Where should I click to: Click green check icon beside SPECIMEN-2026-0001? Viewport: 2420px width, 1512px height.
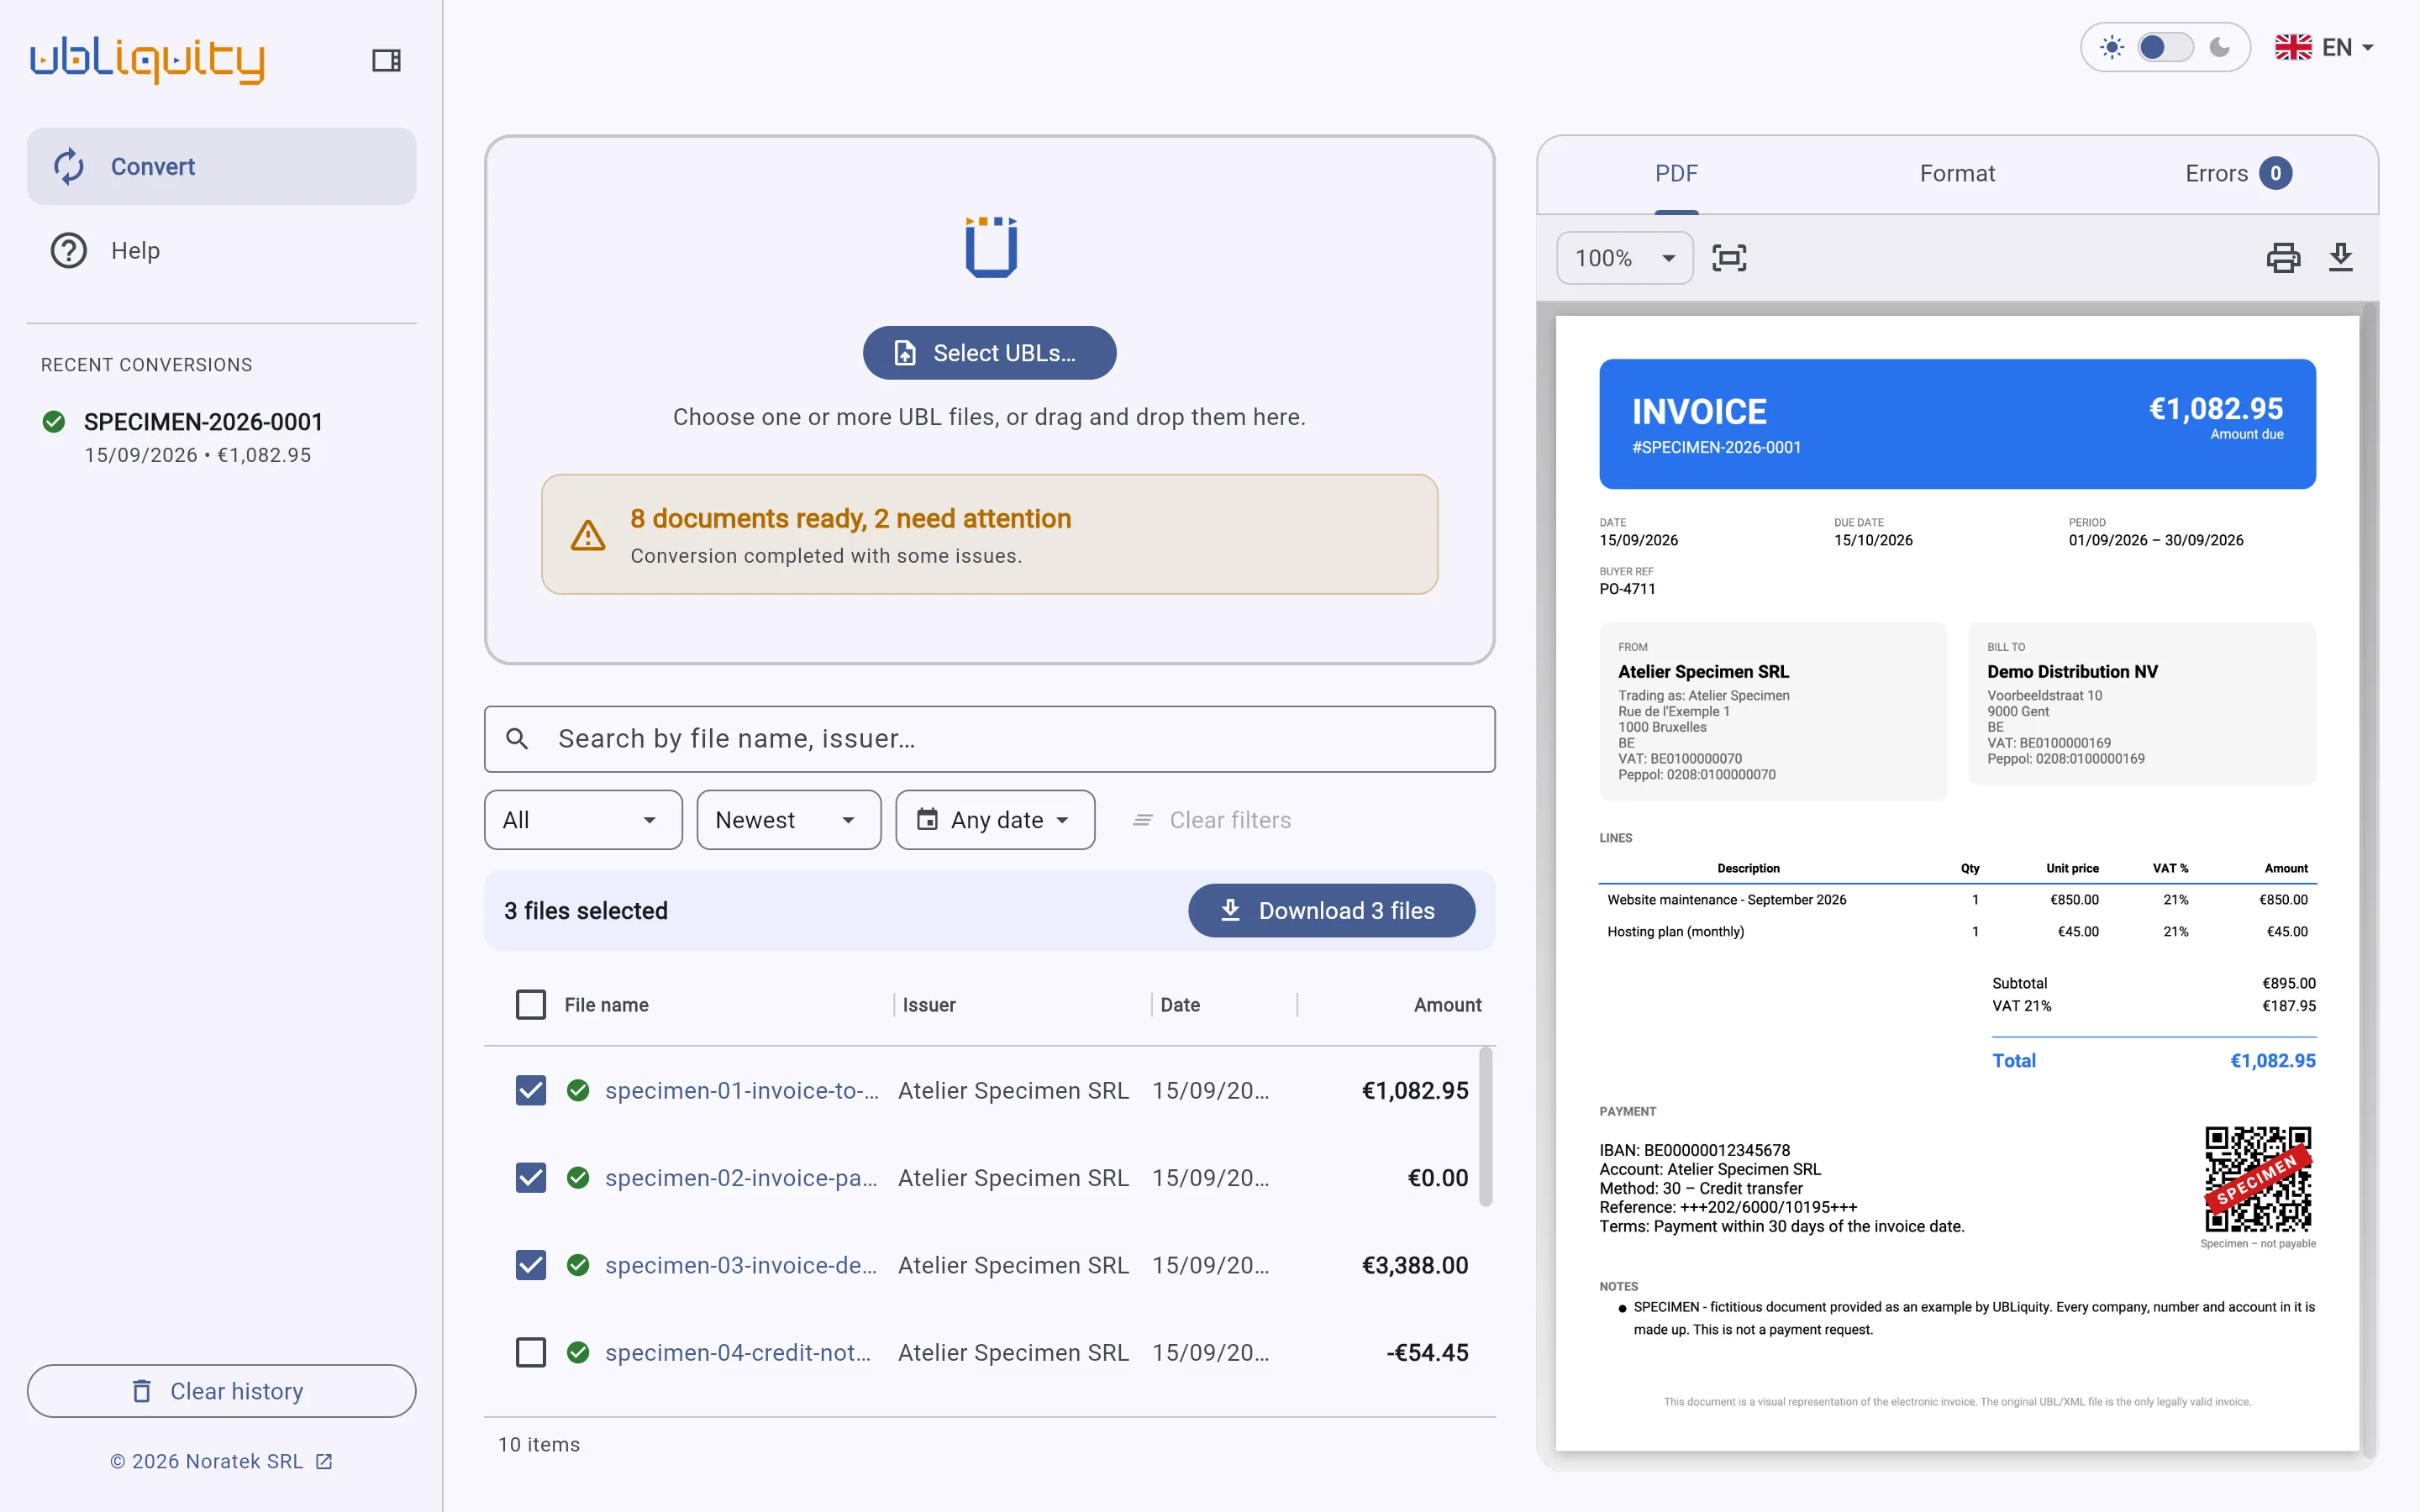pyautogui.click(x=54, y=422)
